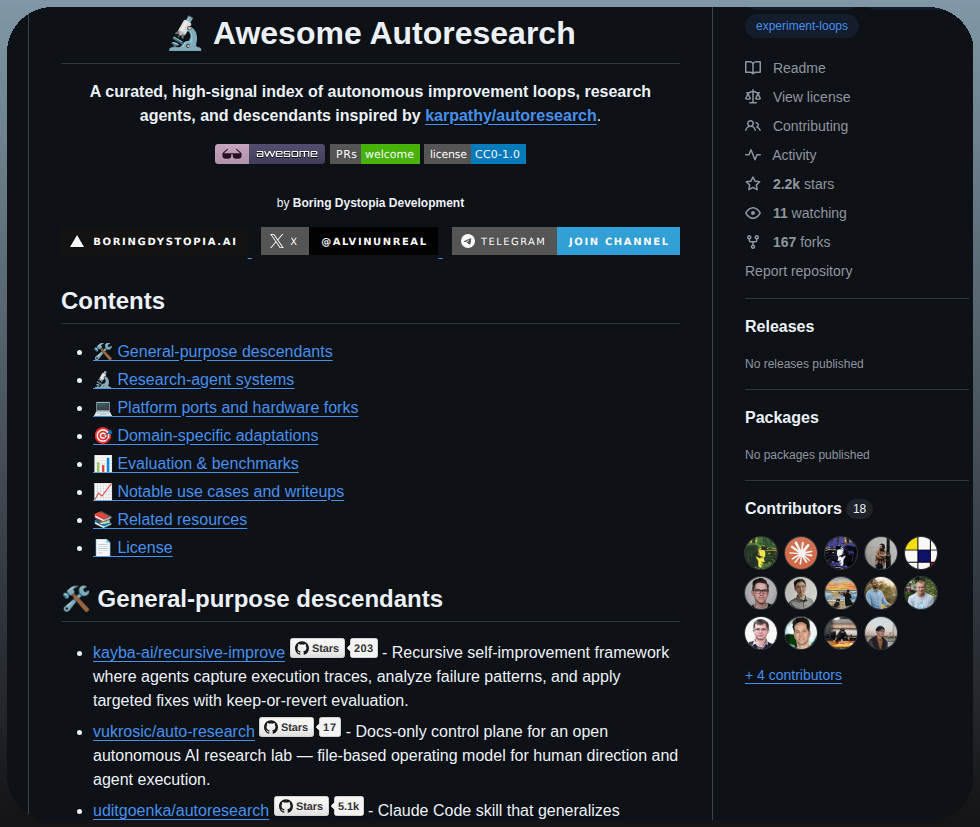View the 2.2k stars list
Viewport: 980px width, 827px height.
[789, 184]
